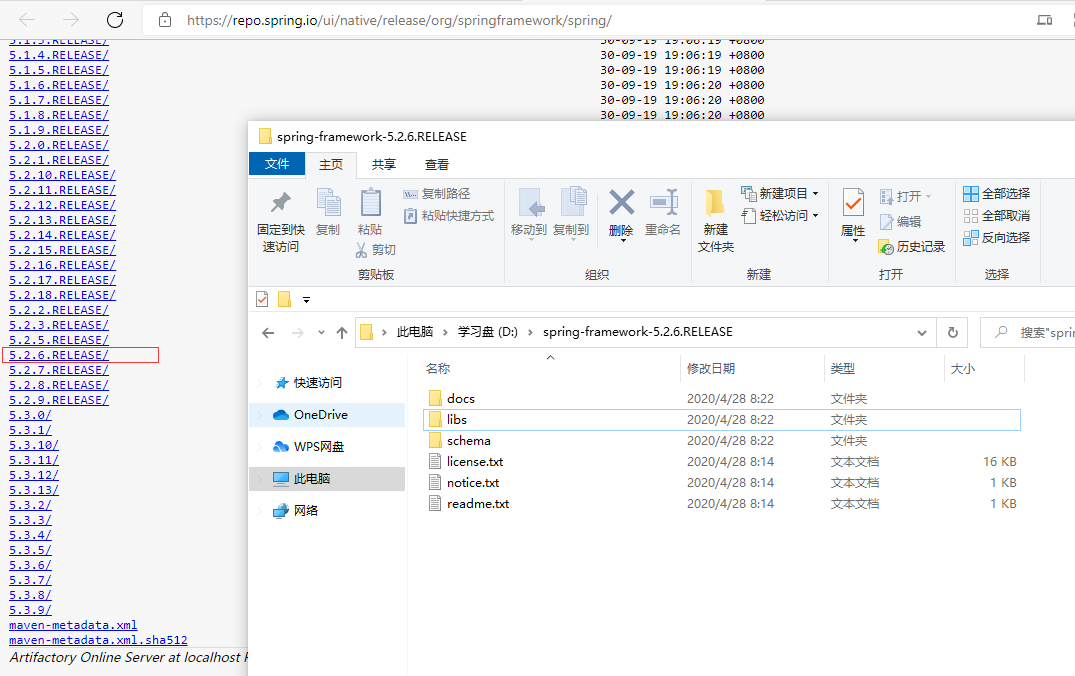This screenshot has width=1075, height=676.
Task: Reload the browser page
Action: 115,20
